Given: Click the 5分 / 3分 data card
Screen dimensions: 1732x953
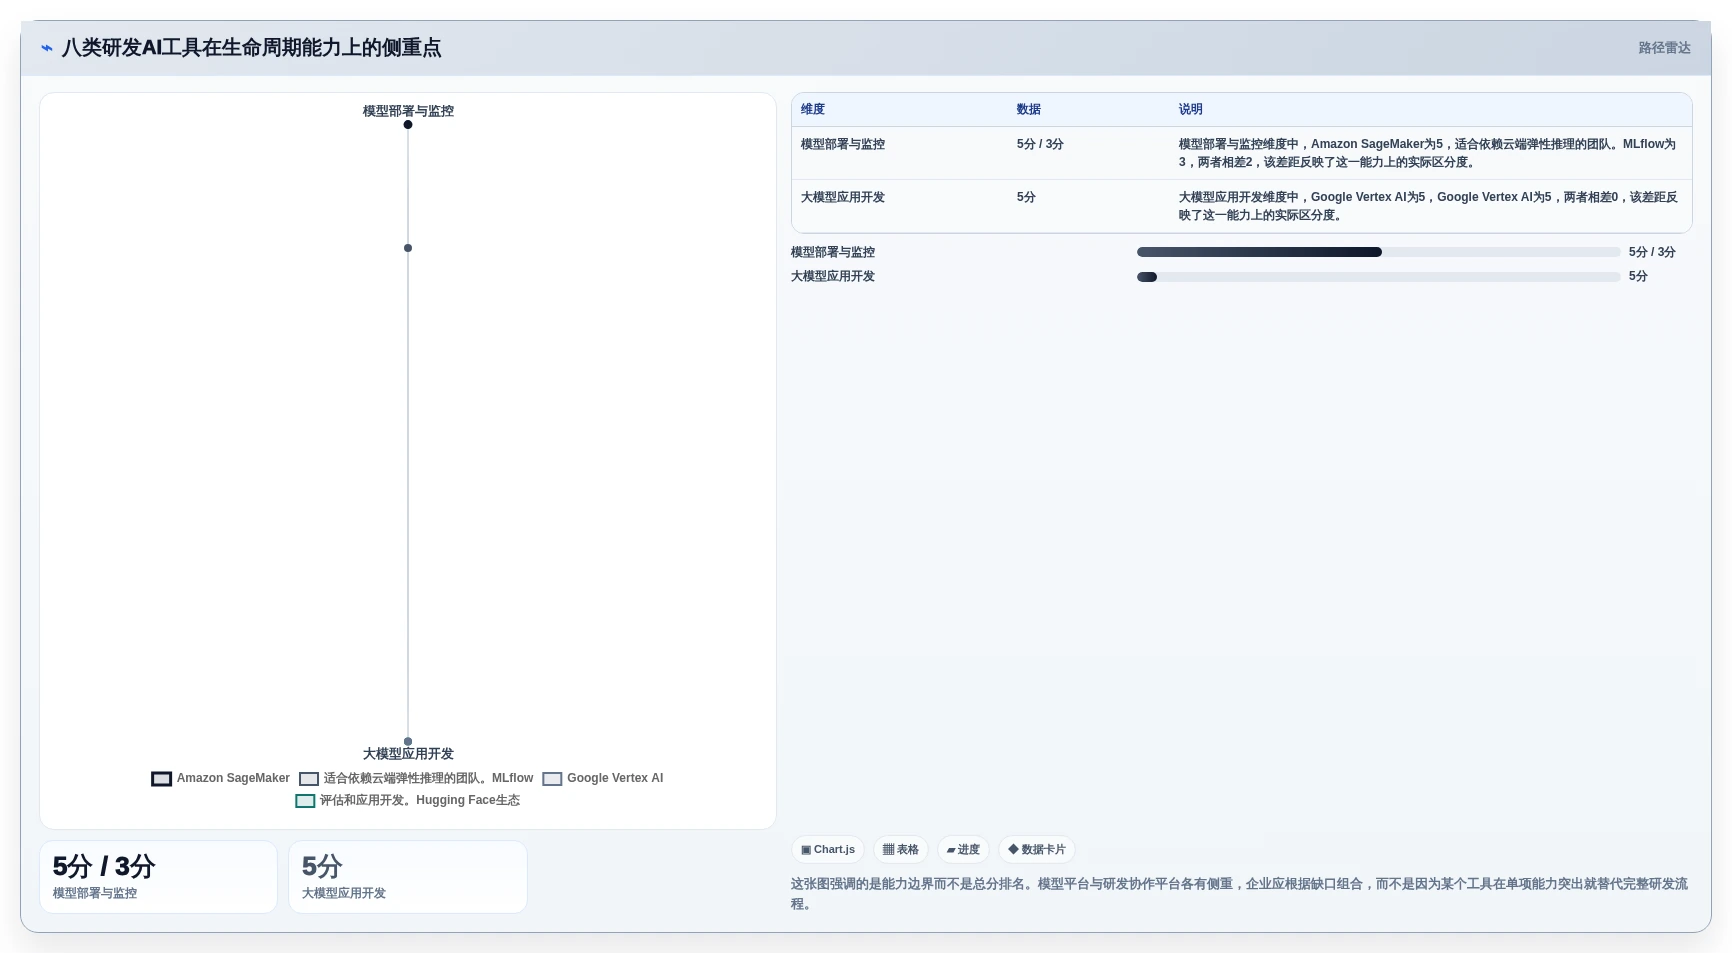Looking at the screenshot, I should (158, 877).
